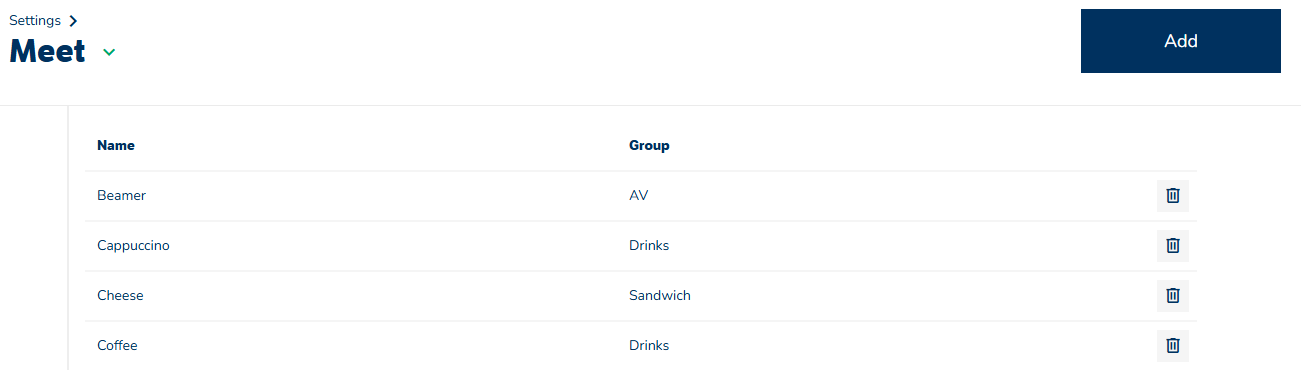Open the Beamer item

(x=121, y=196)
